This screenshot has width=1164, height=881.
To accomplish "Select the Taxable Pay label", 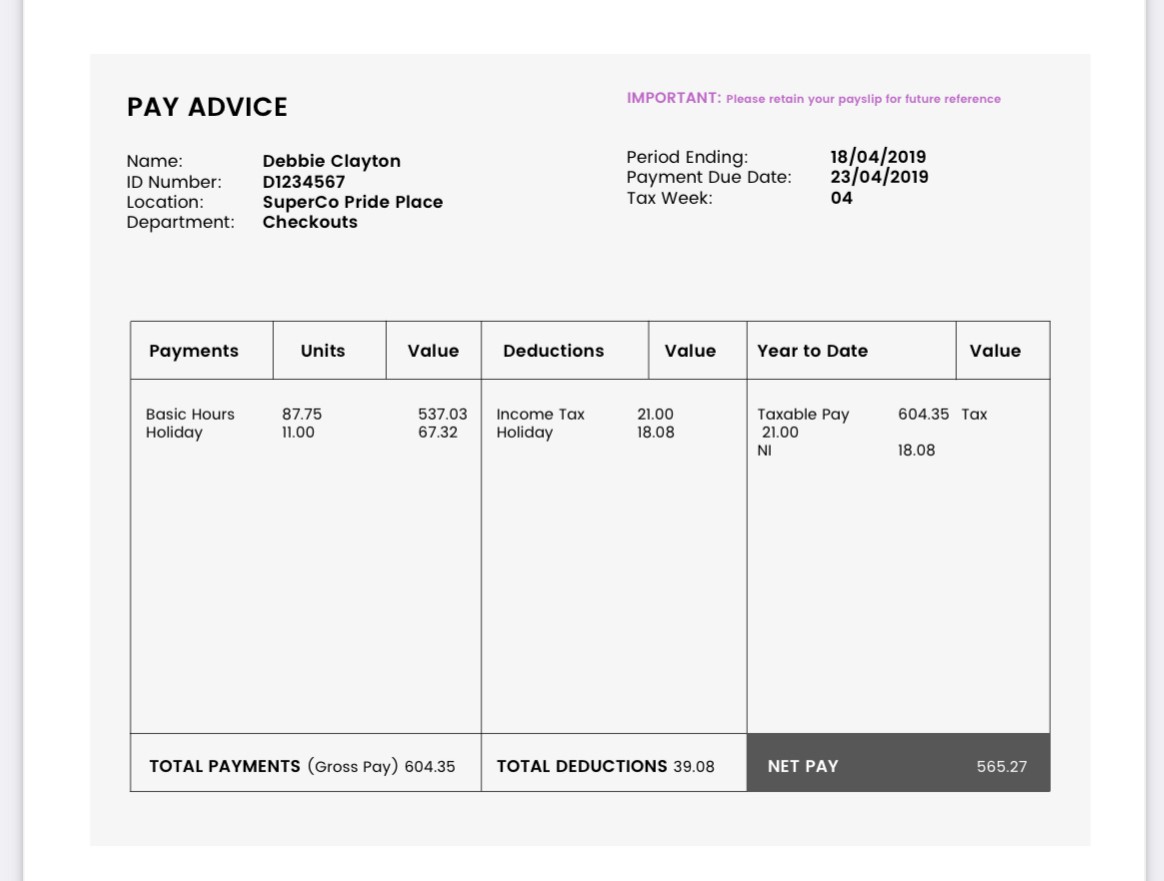I will pyautogui.click(x=803, y=414).
